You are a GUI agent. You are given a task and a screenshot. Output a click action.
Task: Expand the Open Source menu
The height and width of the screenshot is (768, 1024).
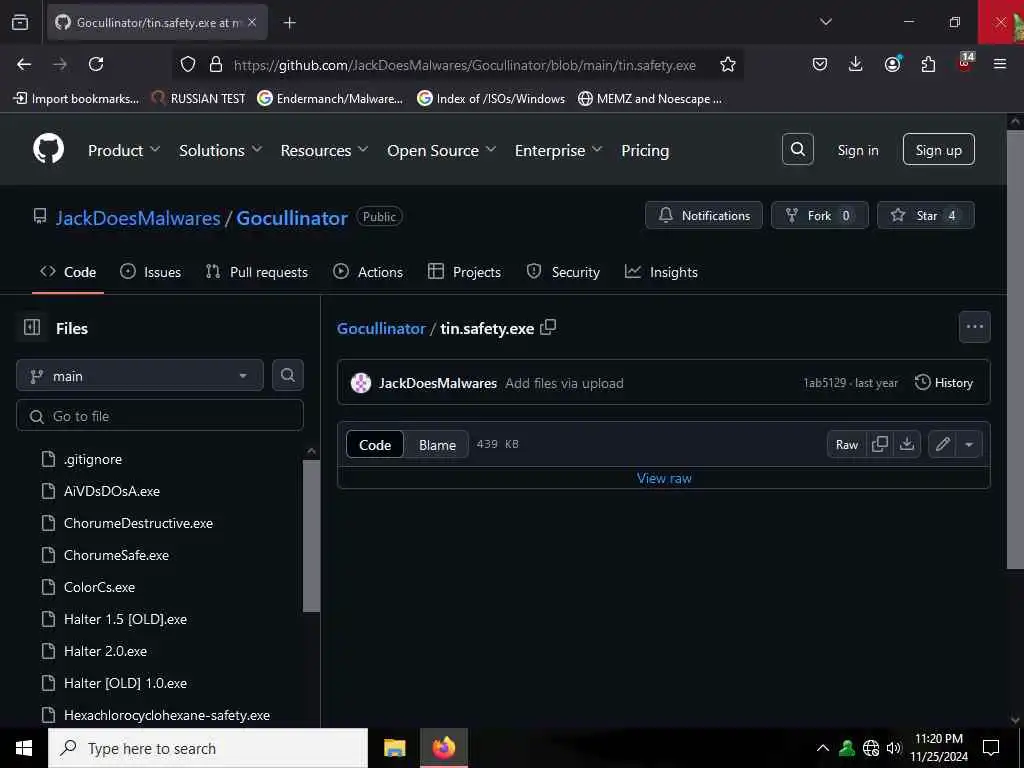coord(441,150)
